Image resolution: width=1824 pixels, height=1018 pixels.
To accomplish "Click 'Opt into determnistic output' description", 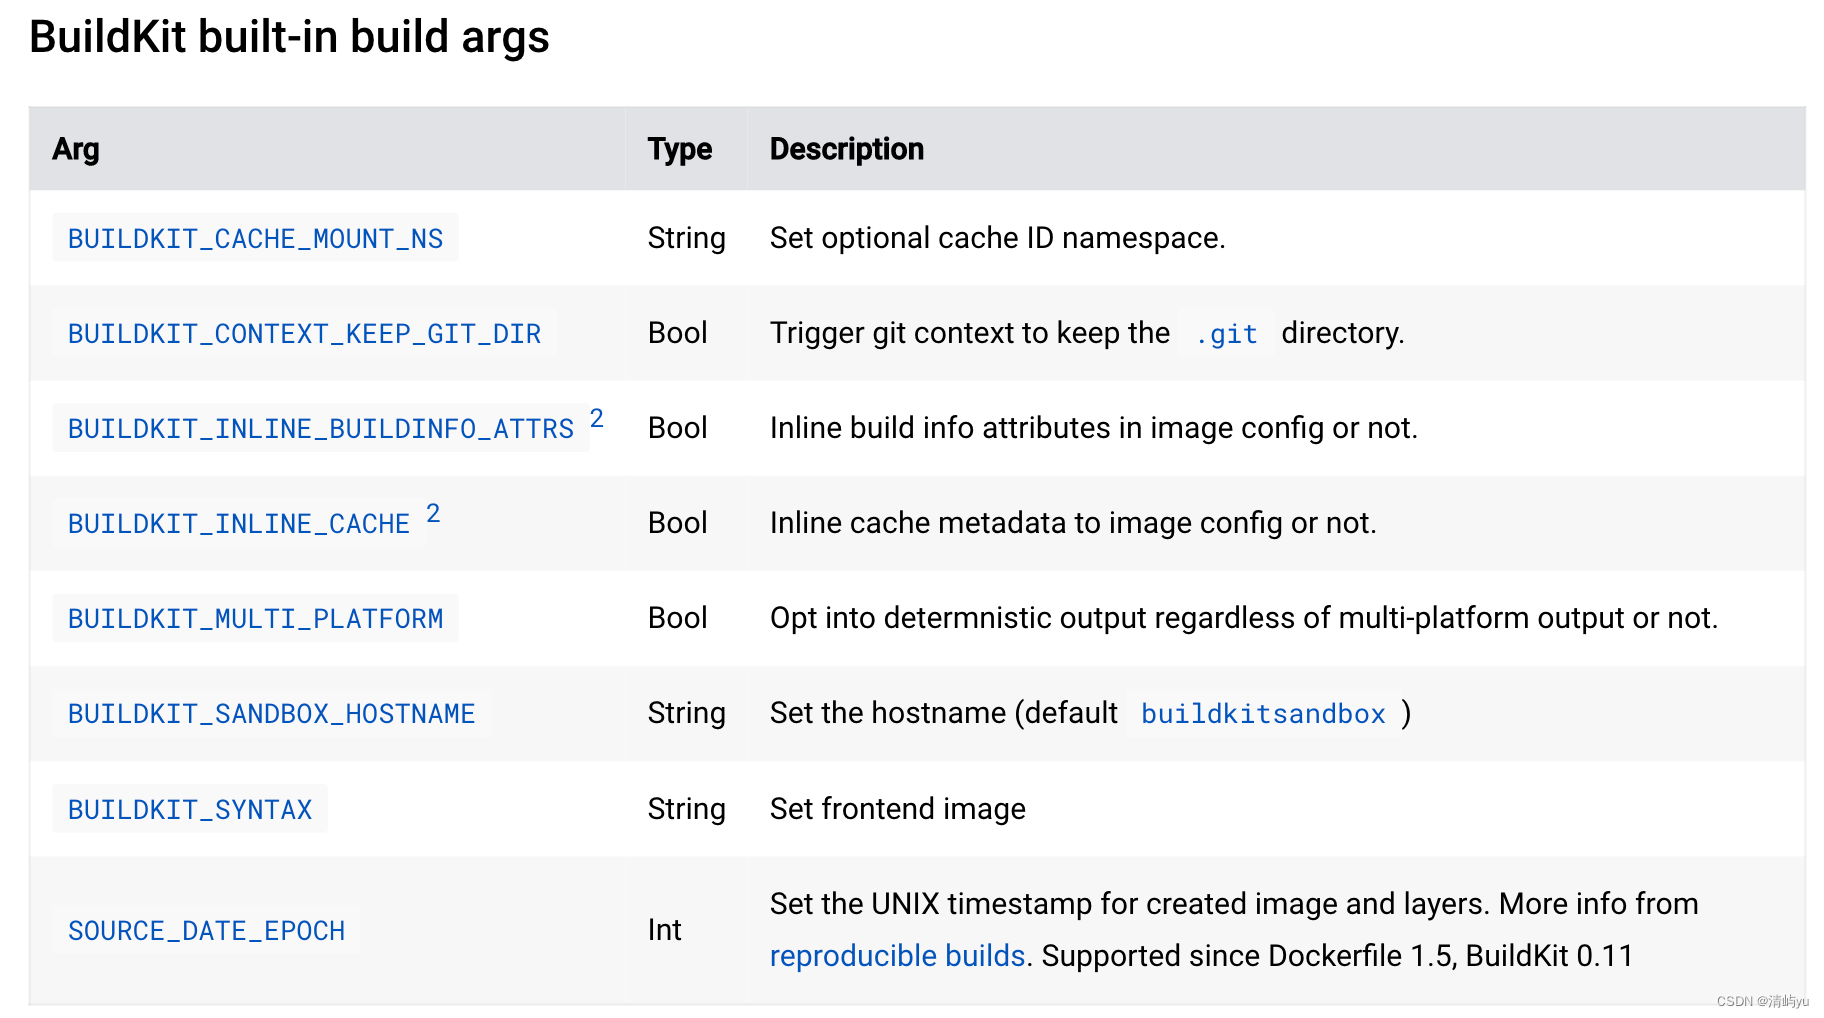I will [1244, 618].
